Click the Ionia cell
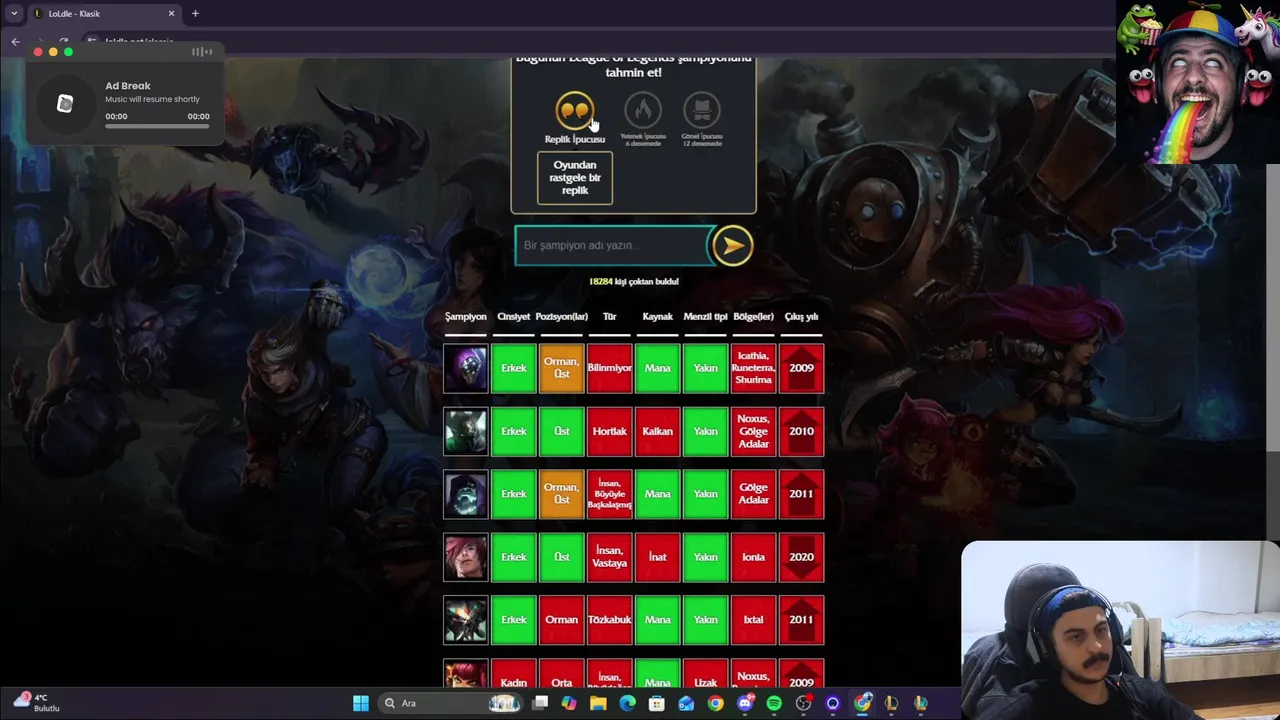Image resolution: width=1280 pixels, height=720 pixels. [x=754, y=557]
